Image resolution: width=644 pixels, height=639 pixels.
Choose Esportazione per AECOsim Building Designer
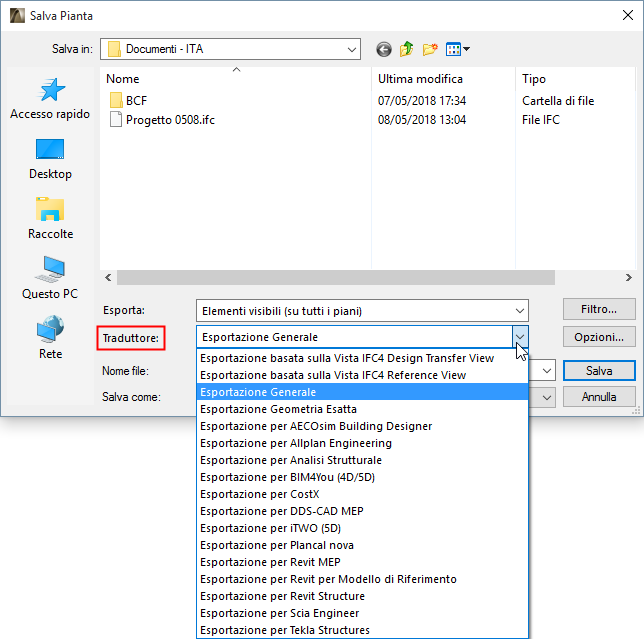362,426
